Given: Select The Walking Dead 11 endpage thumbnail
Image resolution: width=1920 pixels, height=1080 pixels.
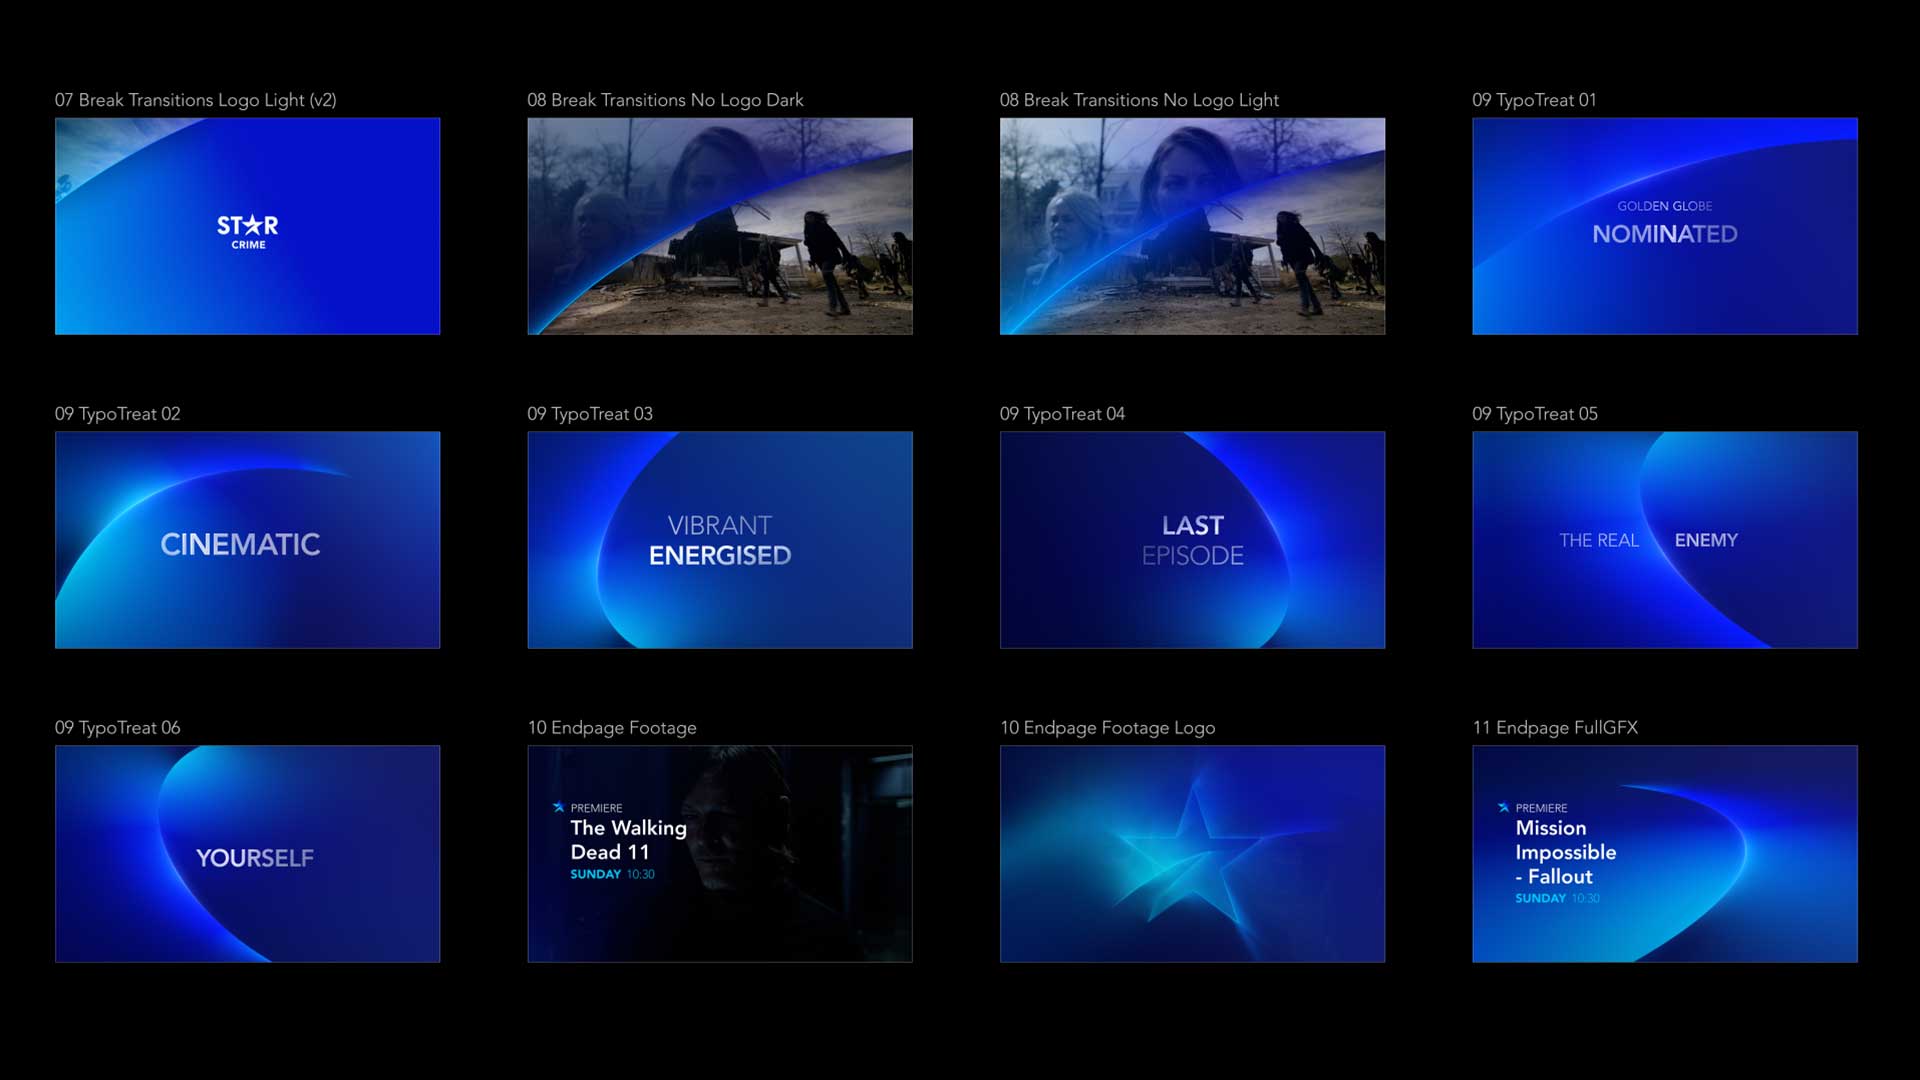Looking at the screenshot, I should 719,854.
